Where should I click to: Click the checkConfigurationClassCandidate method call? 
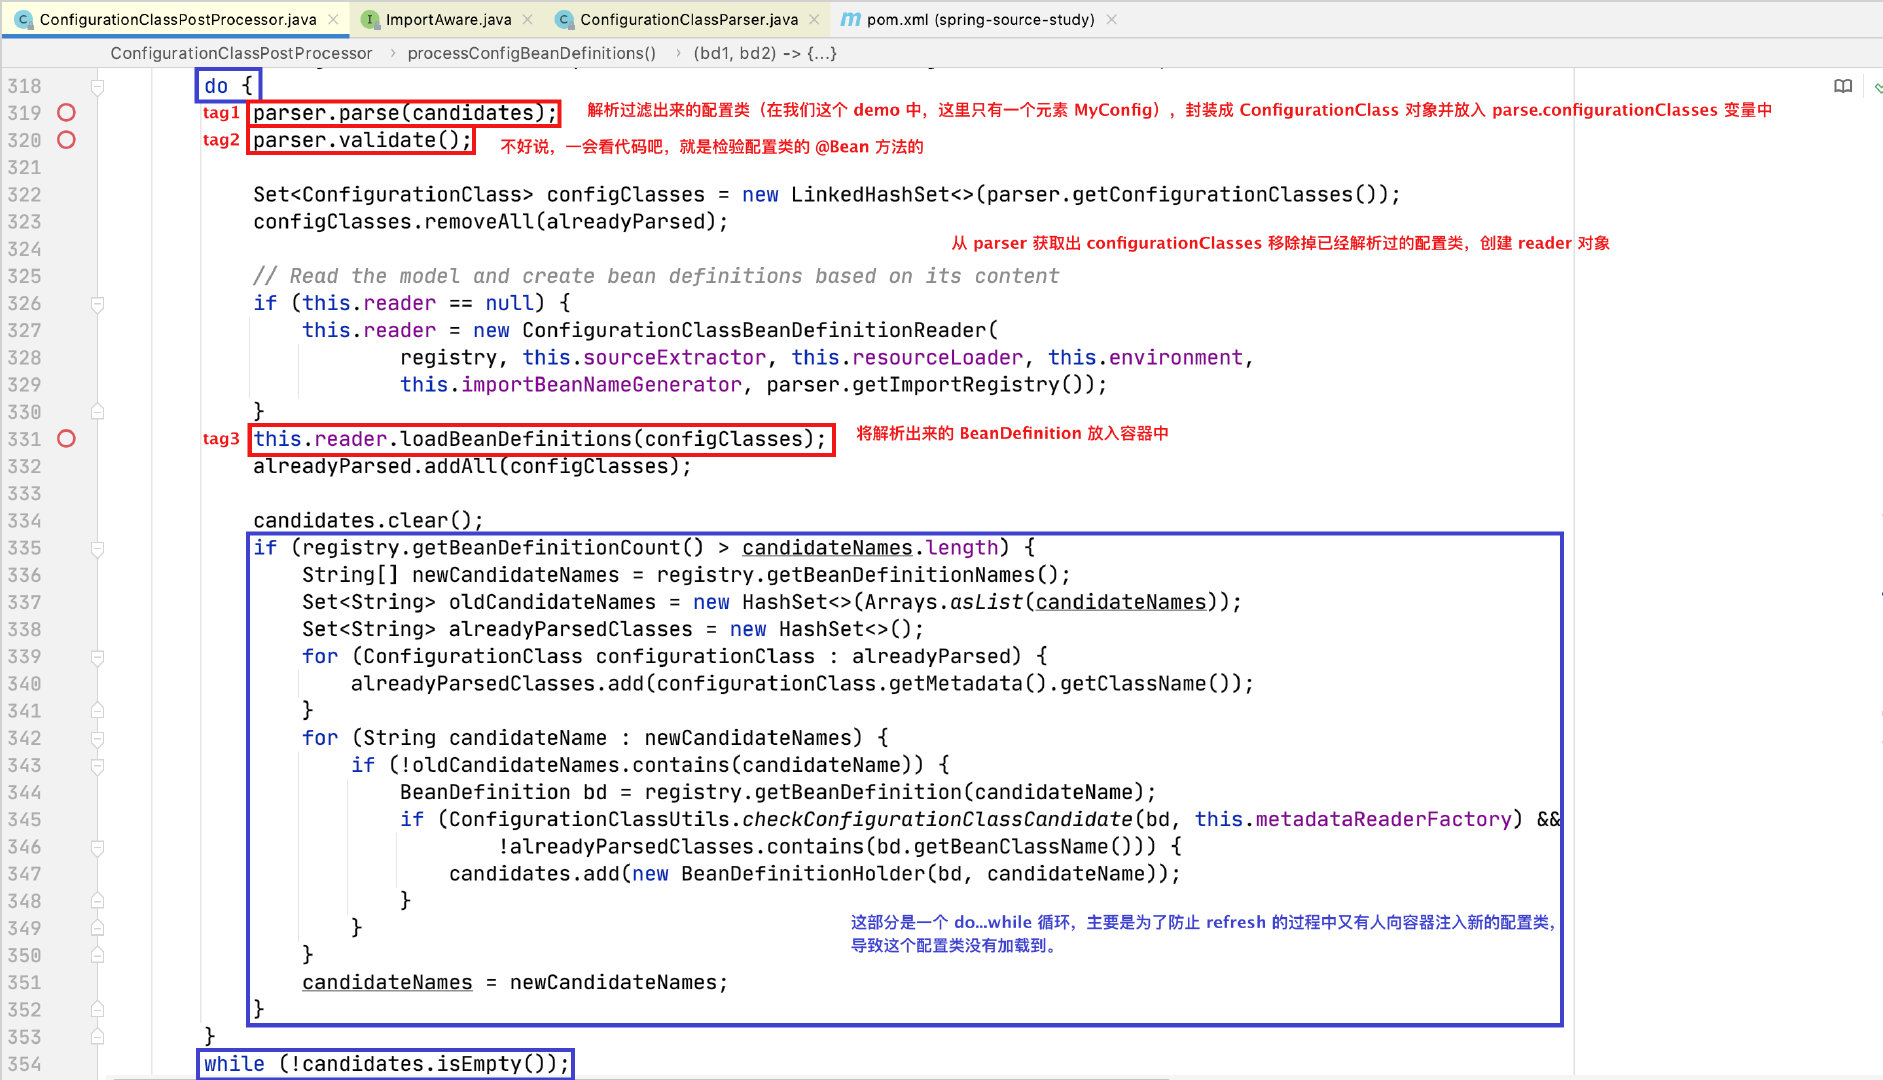click(937, 820)
